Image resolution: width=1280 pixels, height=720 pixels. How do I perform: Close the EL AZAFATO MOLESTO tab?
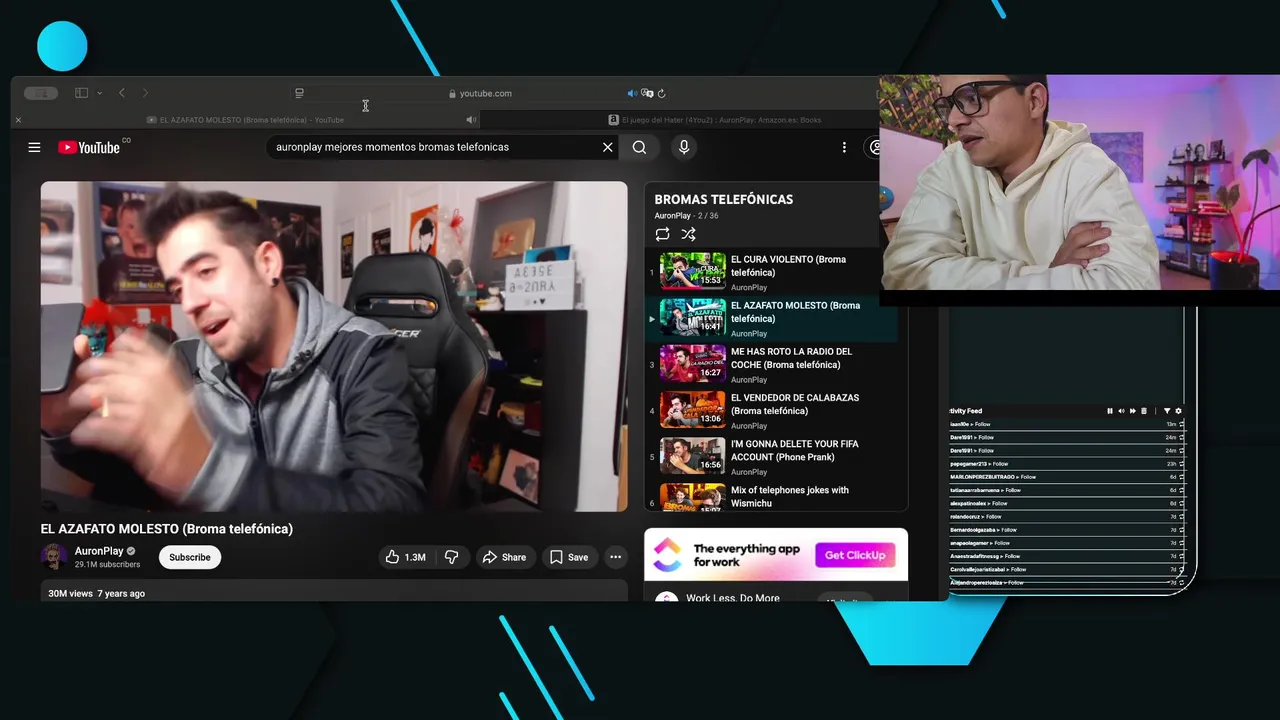(x=17, y=120)
